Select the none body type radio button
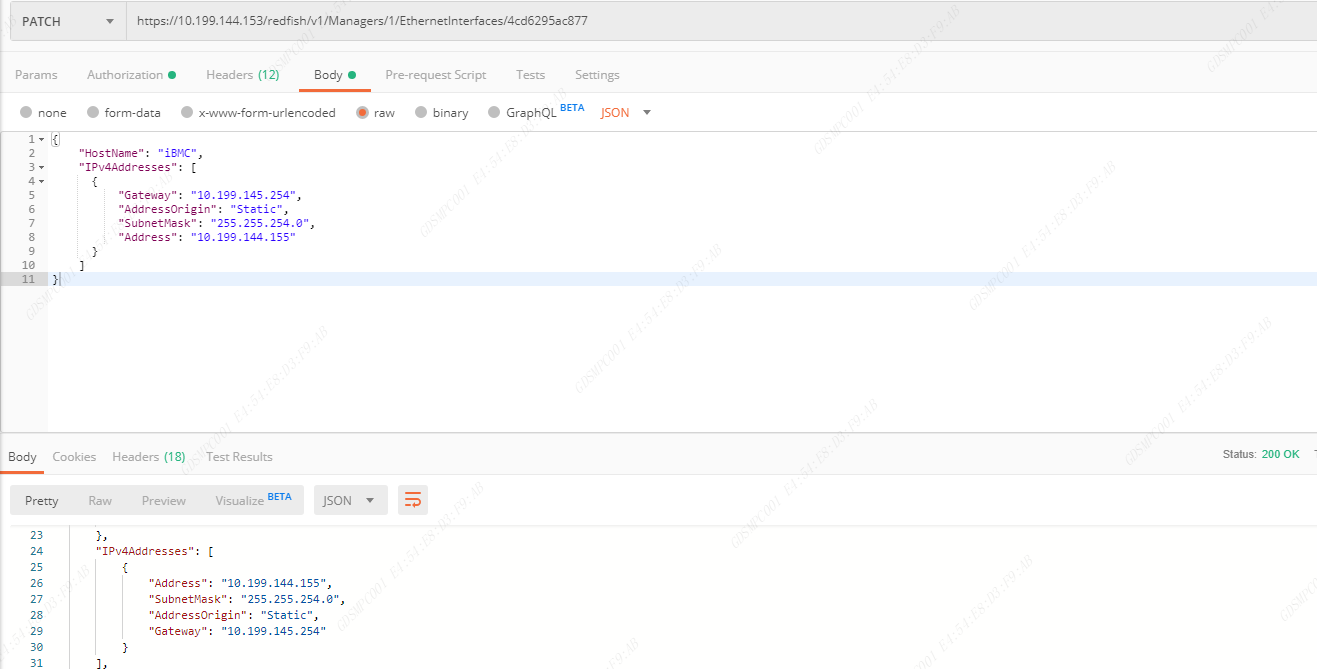The height and width of the screenshot is (669, 1317). click(26, 113)
